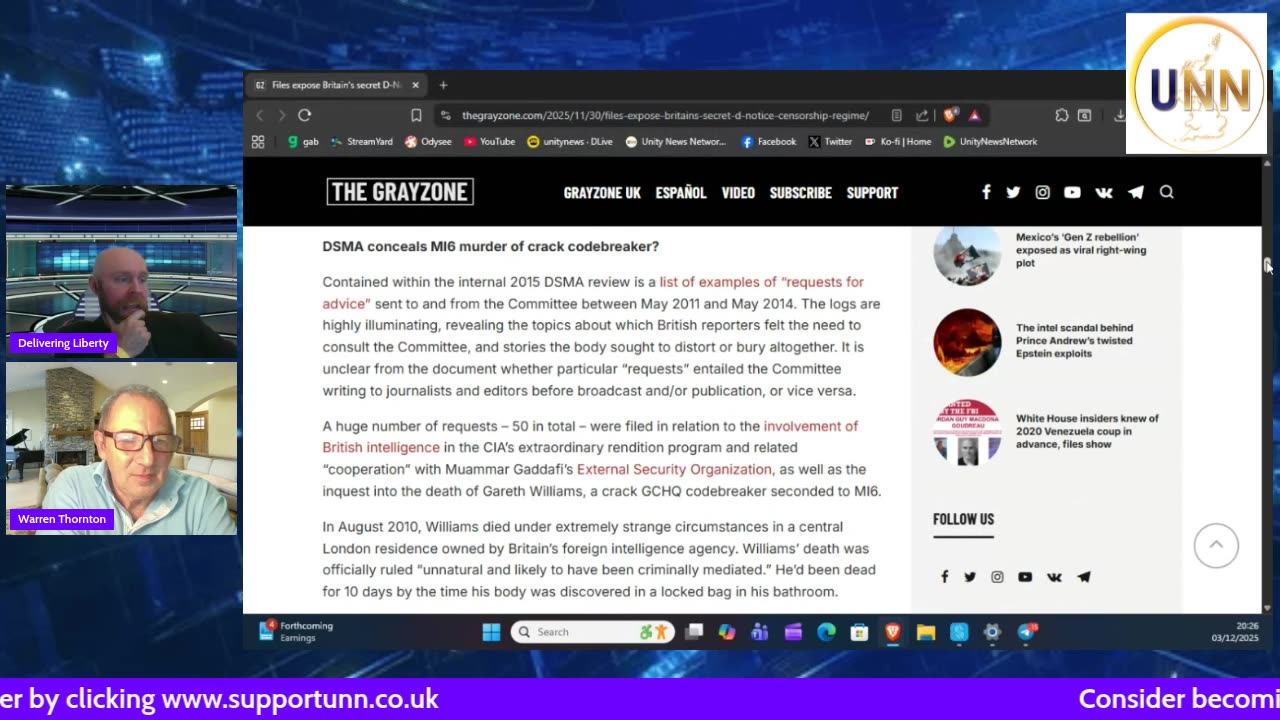Open the Odysee bookmark
1280x720 pixels.
click(428, 142)
